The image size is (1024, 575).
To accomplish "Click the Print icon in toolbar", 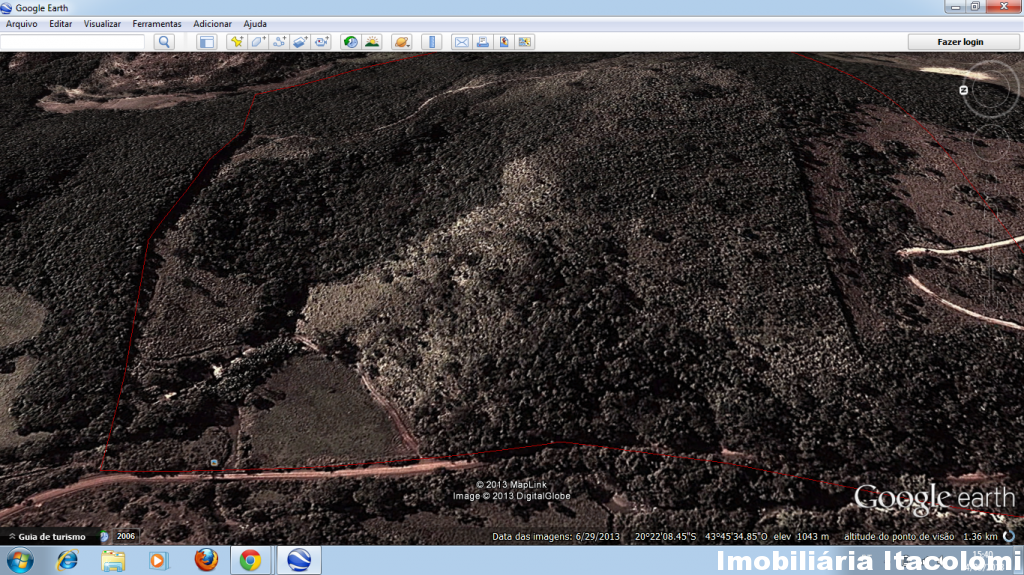I will pyautogui.click(x=483, y=42).
